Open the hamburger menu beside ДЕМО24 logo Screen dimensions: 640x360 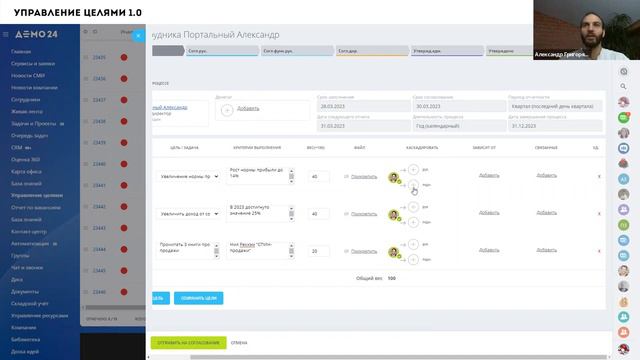pyautogui.click(x=5, y=35)
